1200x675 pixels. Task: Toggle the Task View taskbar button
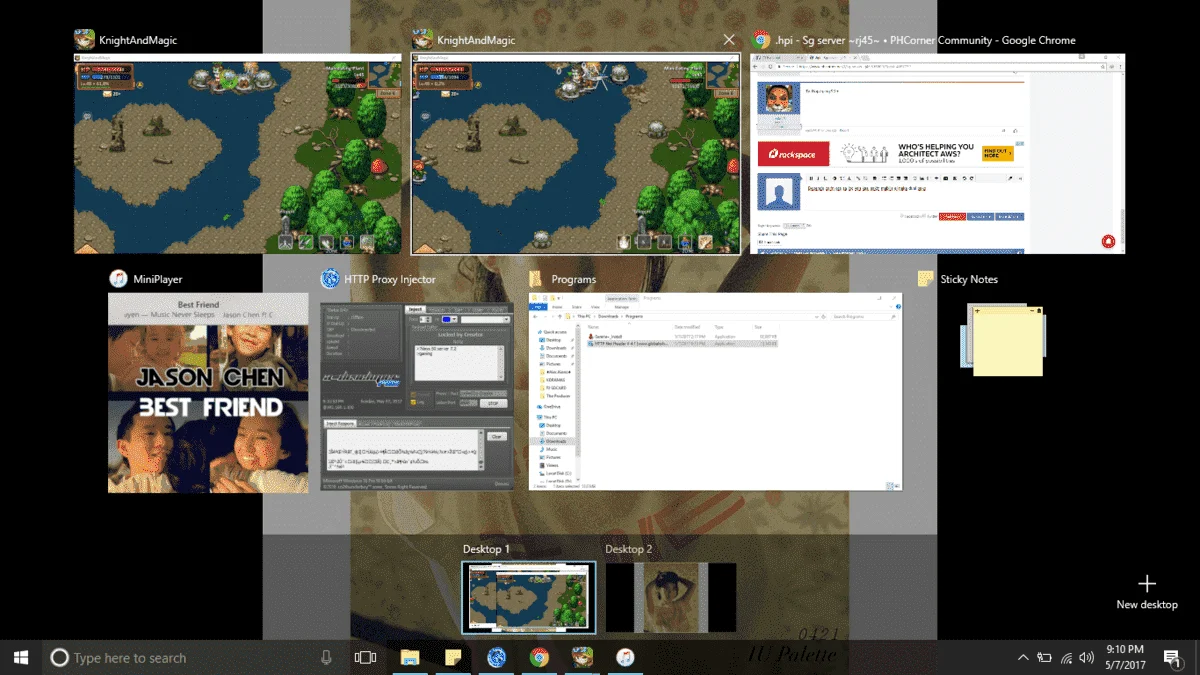click(x=366, y=657)
